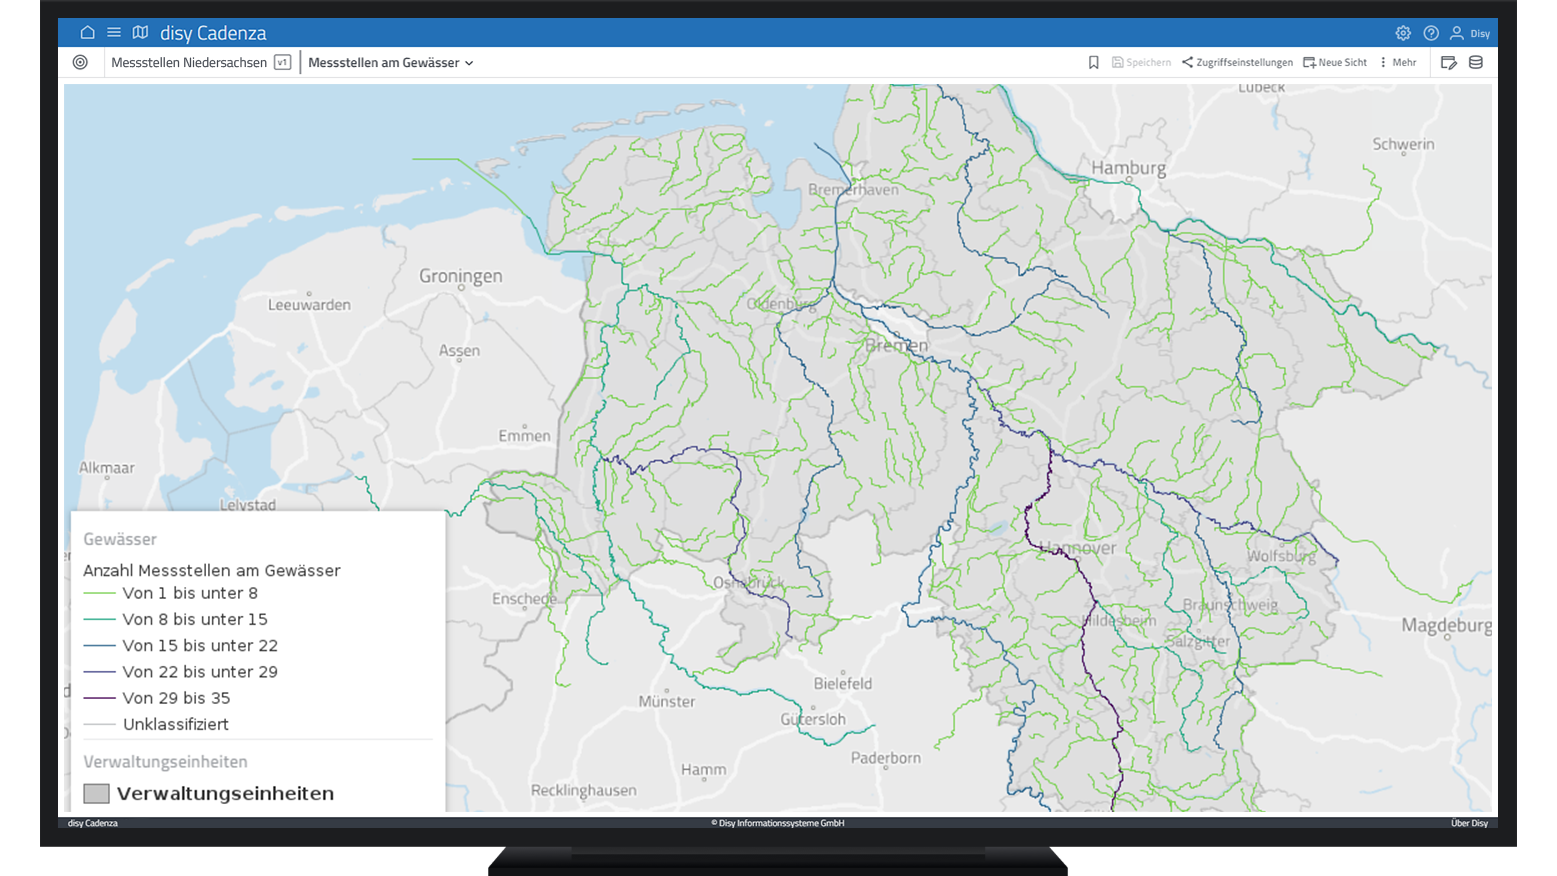Click the 'Über Disy' link in the footer
This screenshot has height=876, width=1557.
[1471, 822]
